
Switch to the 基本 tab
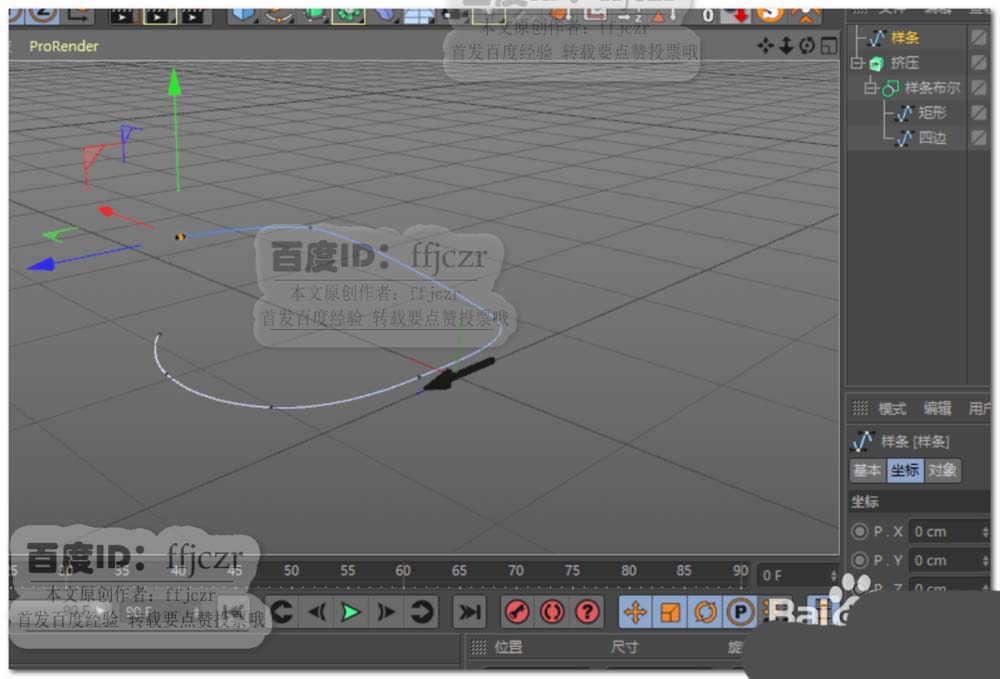point(867,471)
